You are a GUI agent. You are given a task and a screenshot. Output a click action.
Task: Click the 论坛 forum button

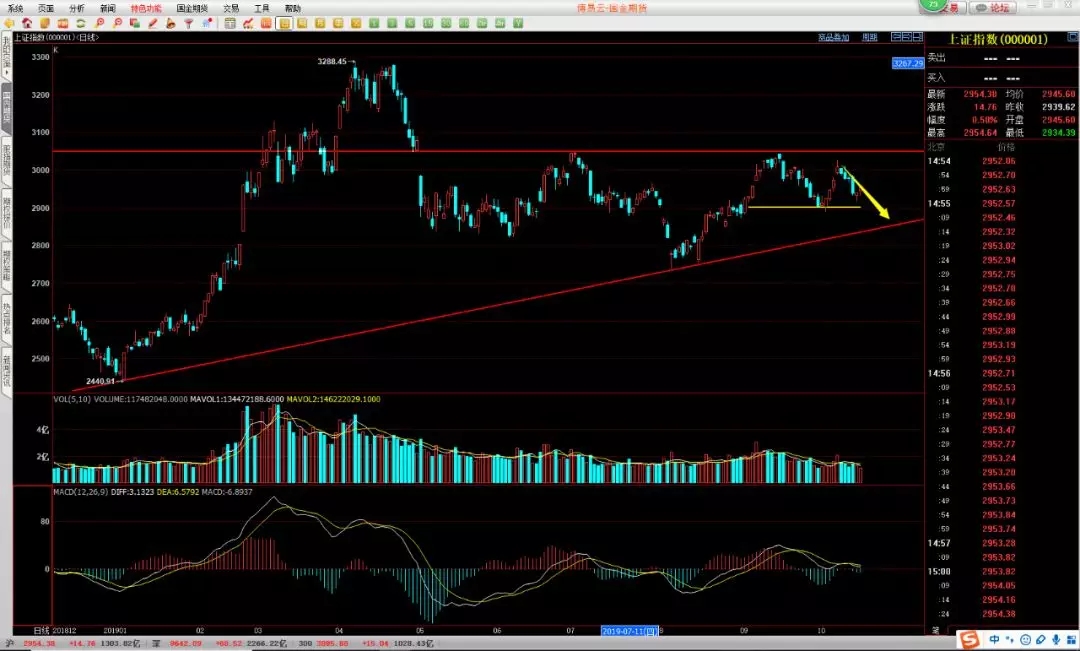993,8
